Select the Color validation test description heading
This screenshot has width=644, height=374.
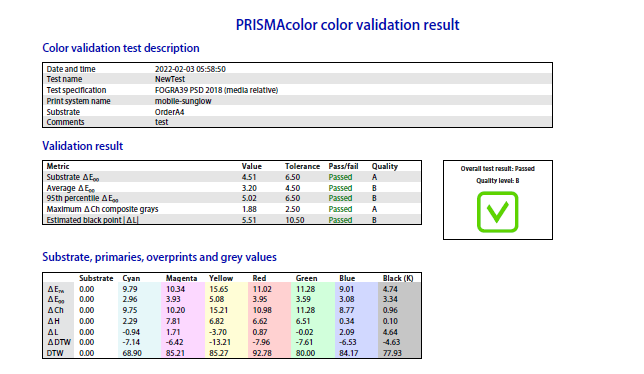[x=121, y=48]
